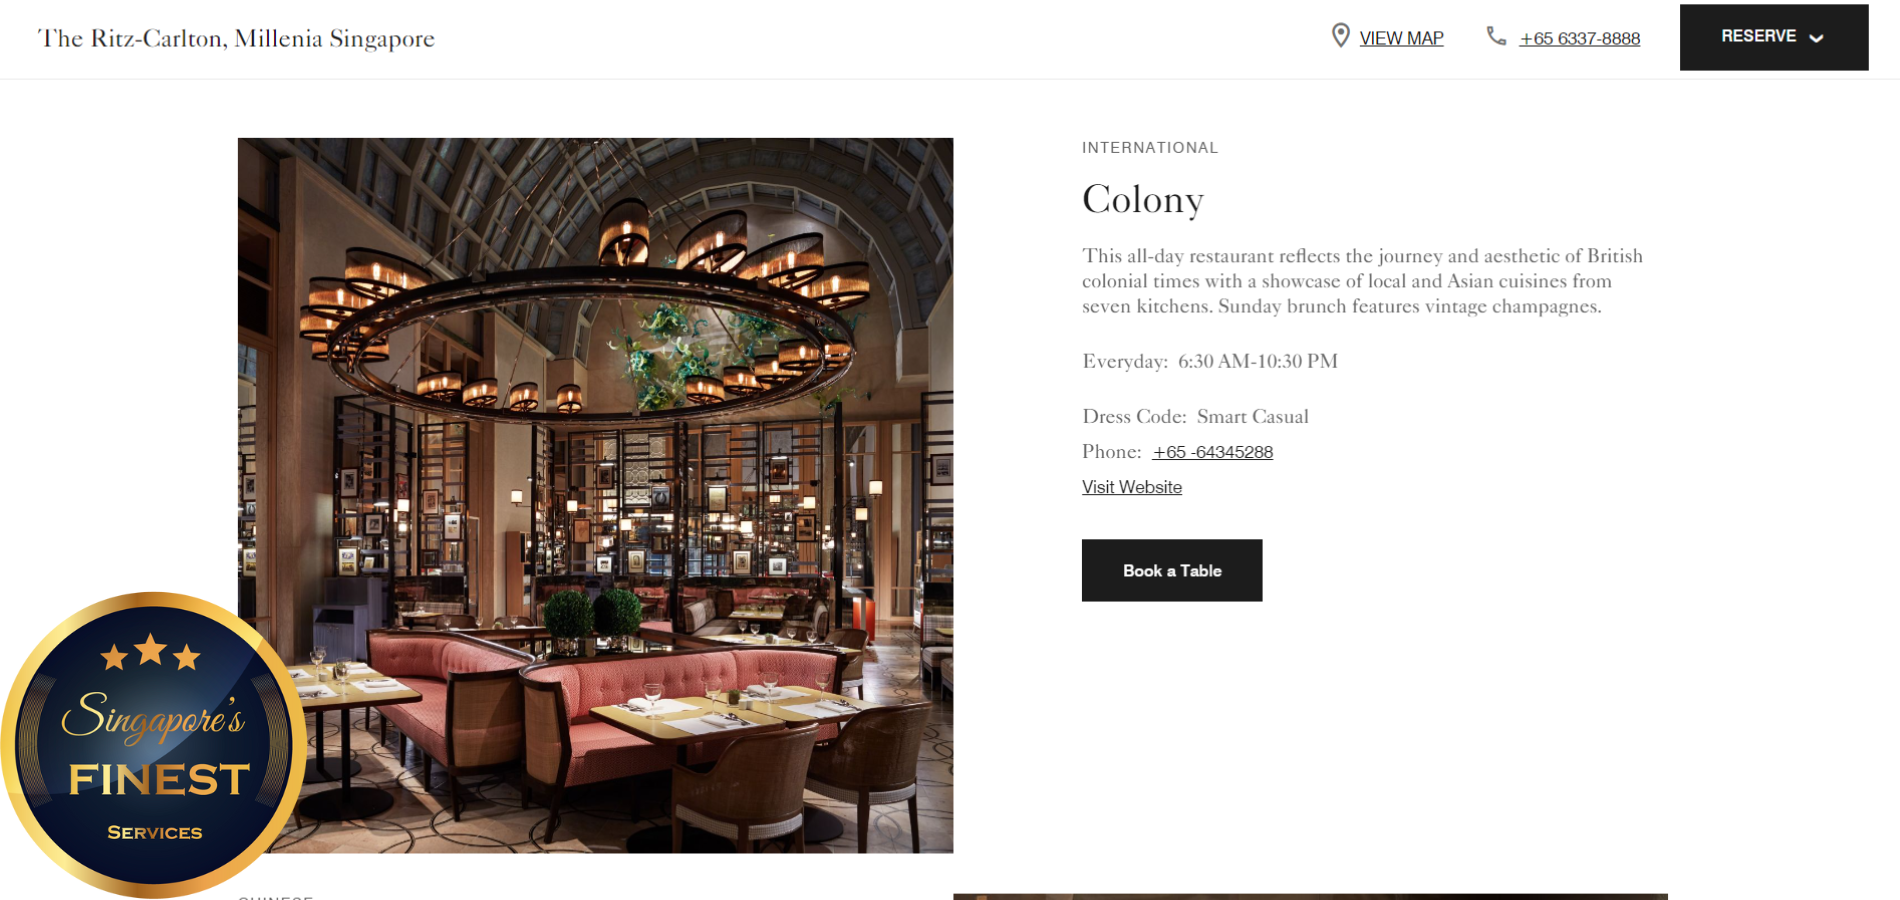Click the map pin icon
1900x900 pixels.
click(x=1340, y=36)
